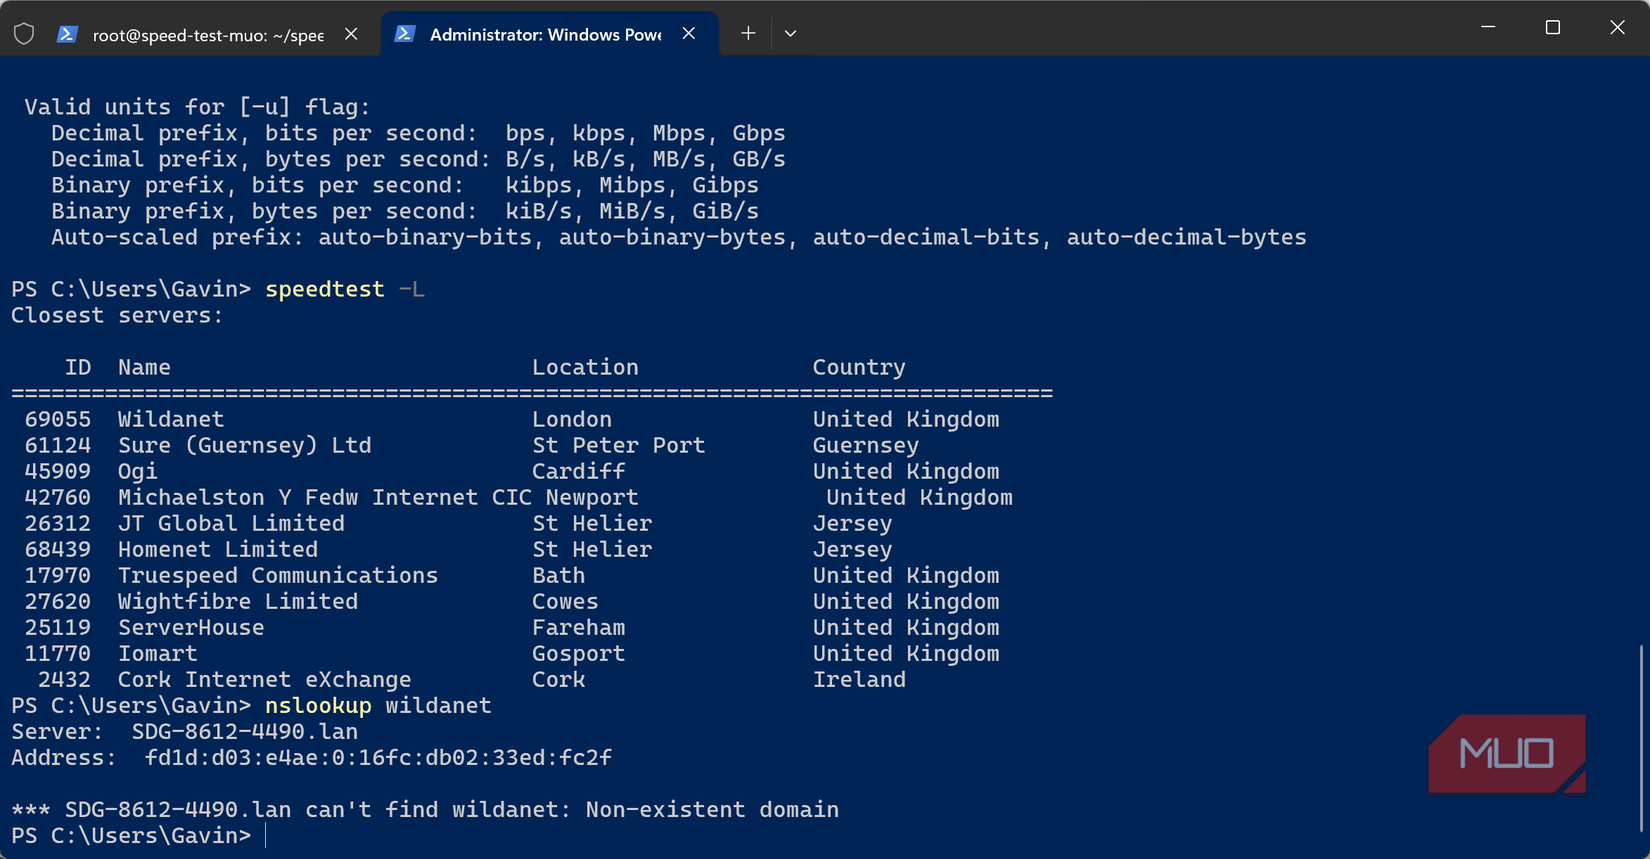This screenshot has width=1650, height=859.
Task: Close the Administrator PowerShell tab
Action: 689,34
